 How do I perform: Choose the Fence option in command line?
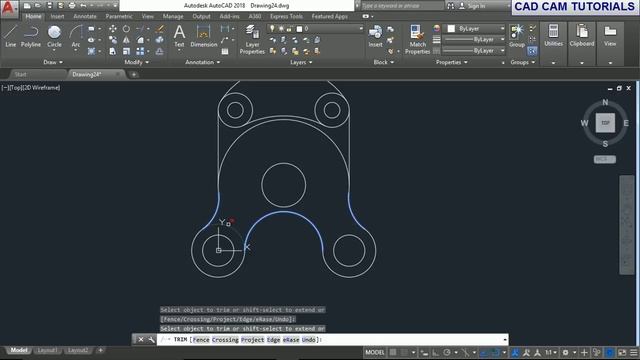[201, 340]
